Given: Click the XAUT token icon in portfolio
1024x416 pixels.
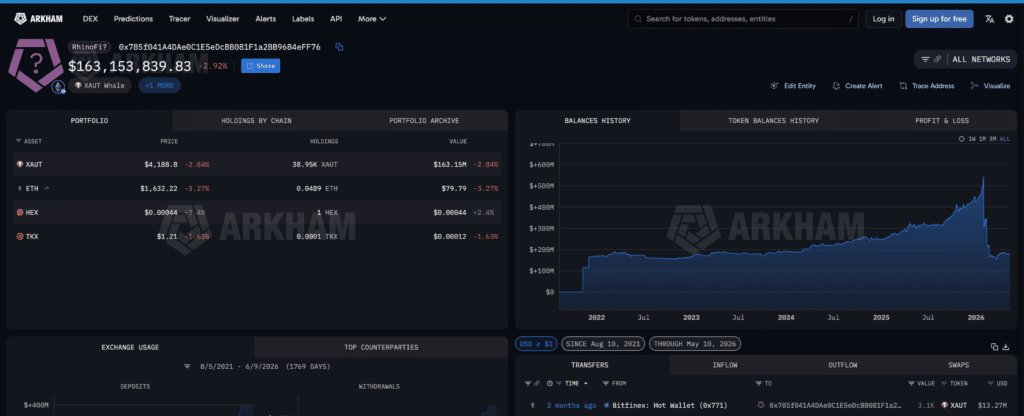Looking at the screenshot, I should tap(20, 165).
